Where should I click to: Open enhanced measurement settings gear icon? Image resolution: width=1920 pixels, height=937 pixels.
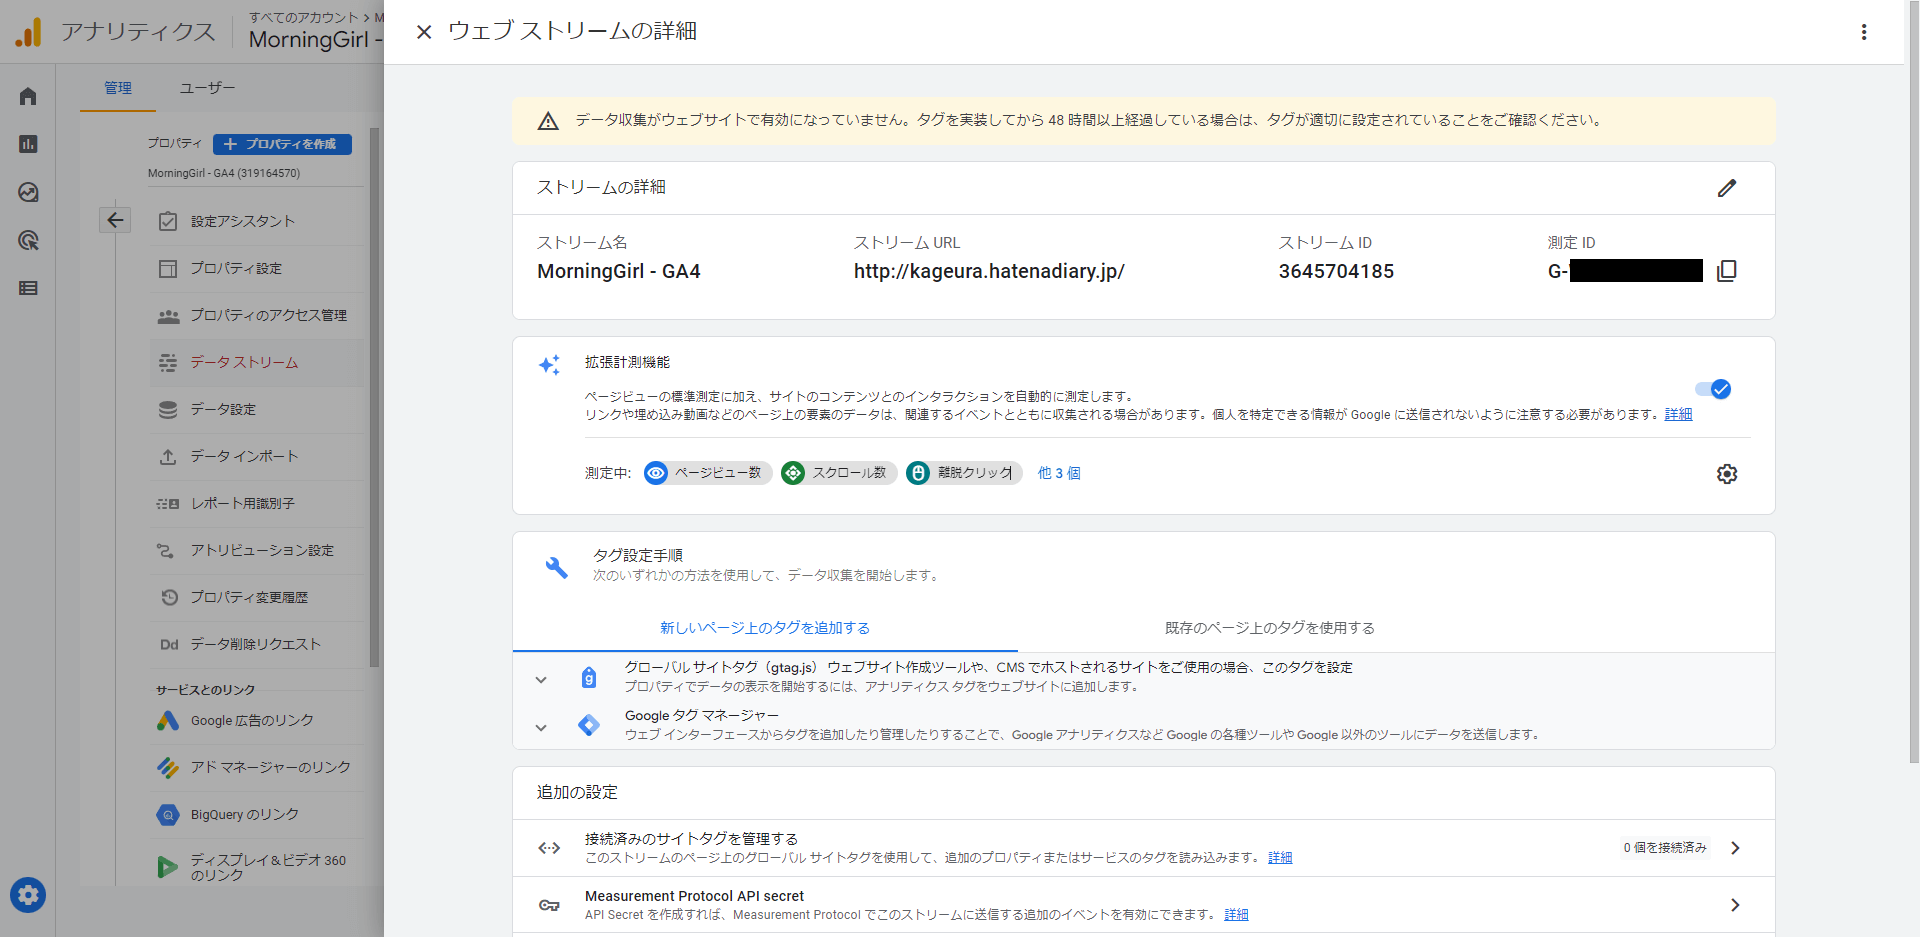tap(1726, 474)
